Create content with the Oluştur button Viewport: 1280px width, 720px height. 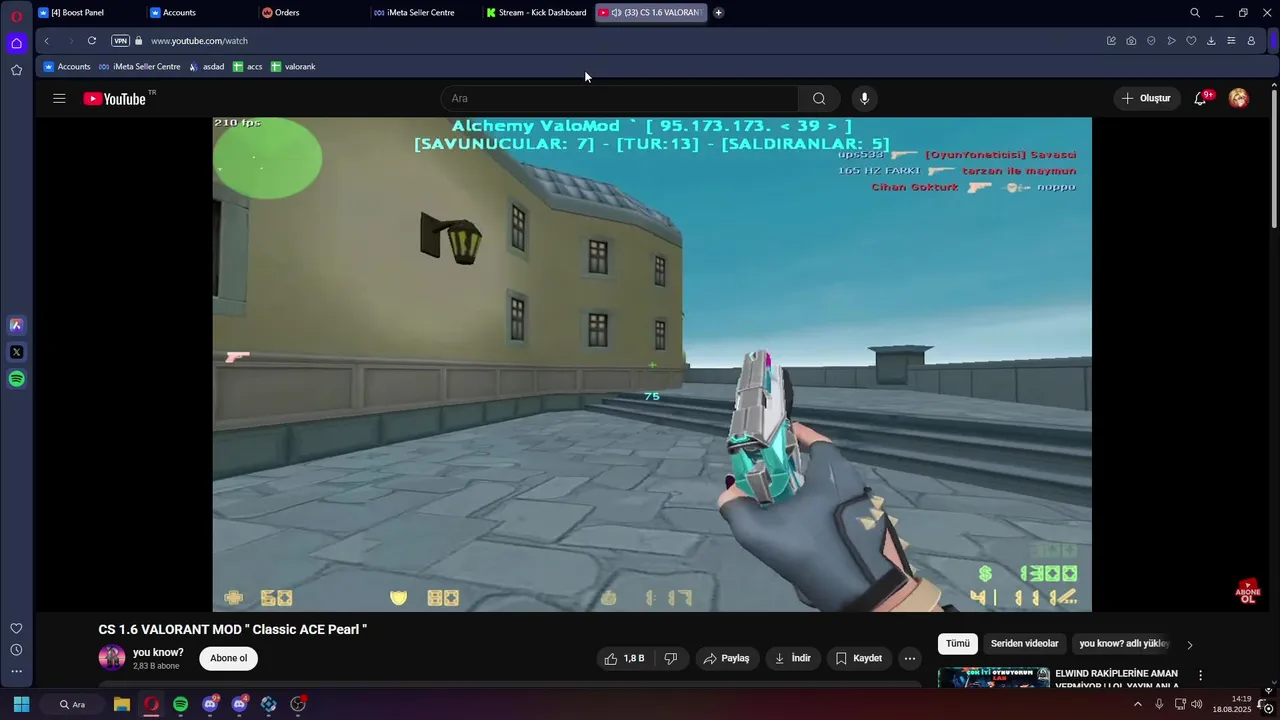[1146, 98]
